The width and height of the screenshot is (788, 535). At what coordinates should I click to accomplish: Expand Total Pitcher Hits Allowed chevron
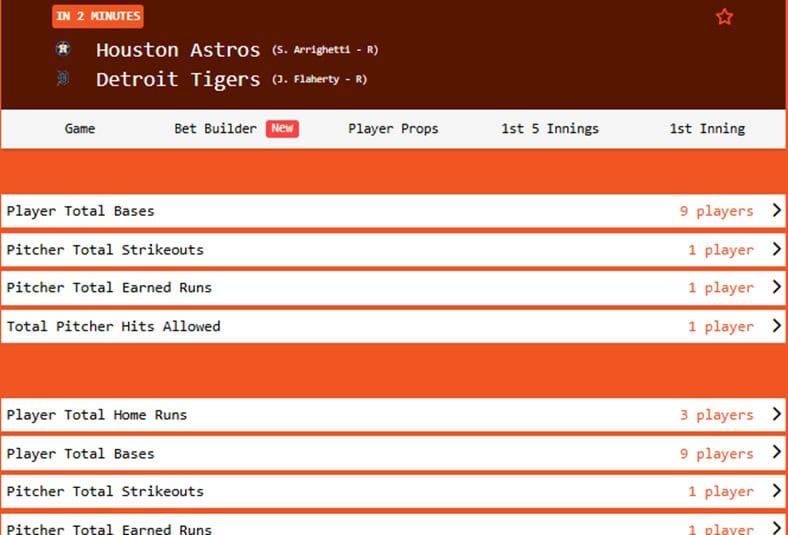pyautogui.click(x=776, y=326)
